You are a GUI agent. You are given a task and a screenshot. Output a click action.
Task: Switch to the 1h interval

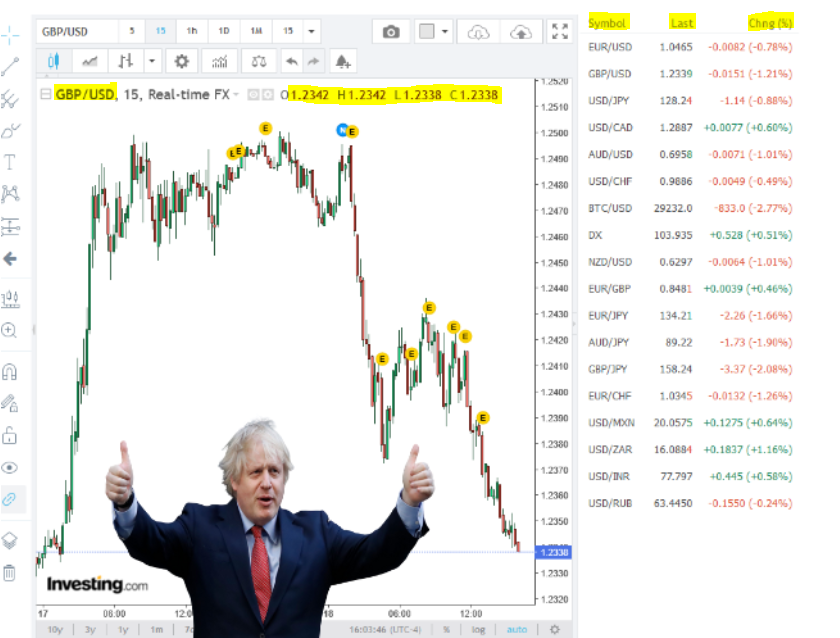[192, 31]
